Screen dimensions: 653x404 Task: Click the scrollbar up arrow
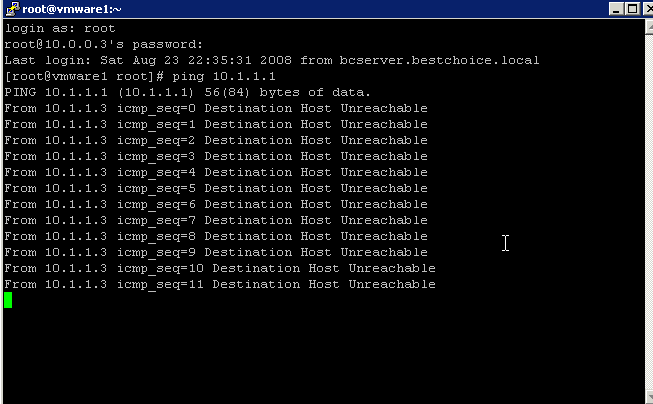pyautogui.click(x=649, y=27)
